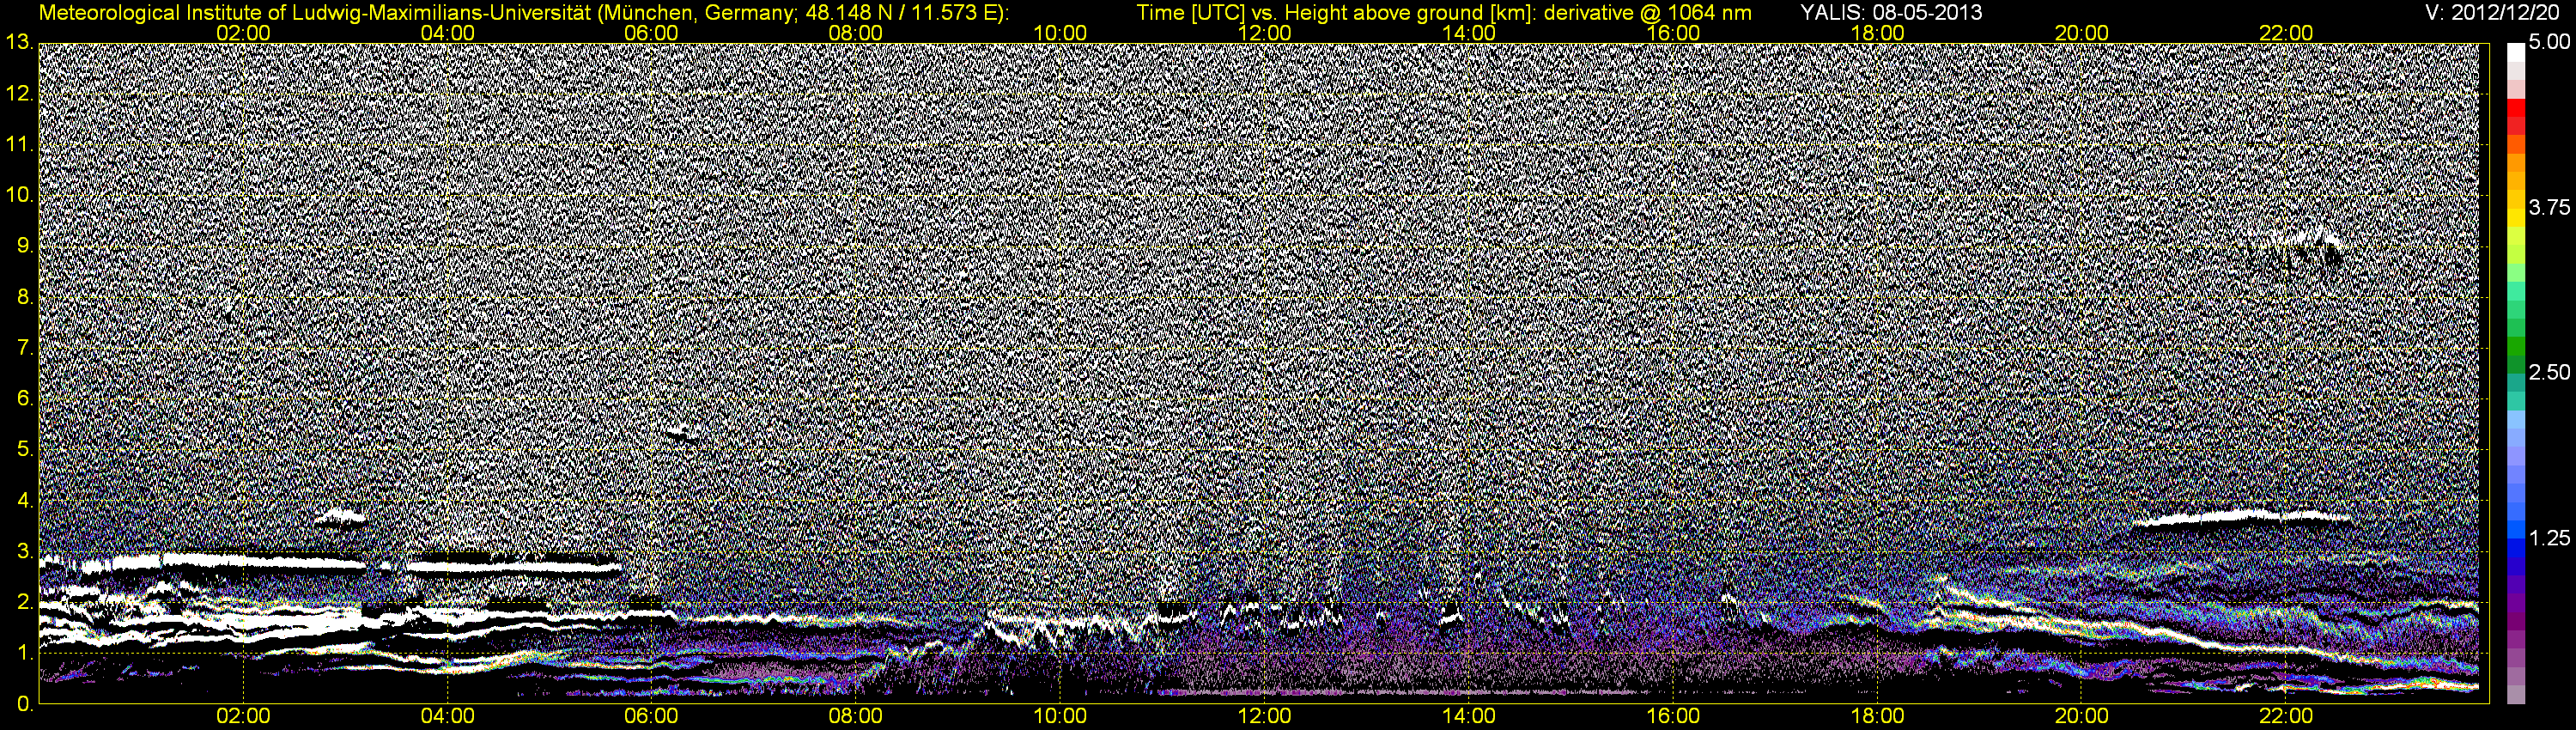The image size is (2576, 730).
Task: Click the 10 km height axis label
Action: tap(18, 195)
